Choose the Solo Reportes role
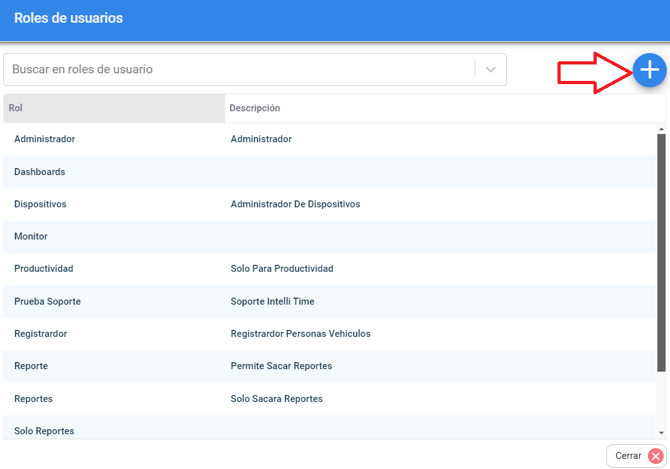 click(x=44, y=431)
